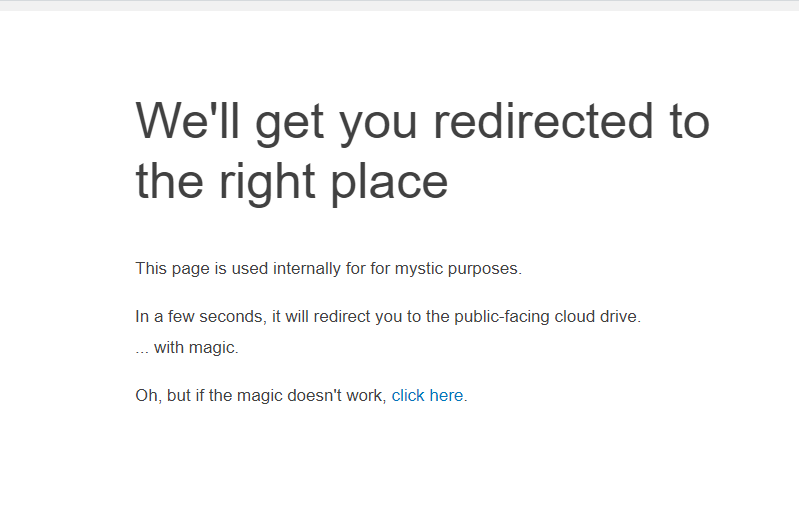Image resolution: width=799 pixels, height=523 pixels.
Task: Click the phrase 'public-facing cloud drive'
Action: (546, 317)
